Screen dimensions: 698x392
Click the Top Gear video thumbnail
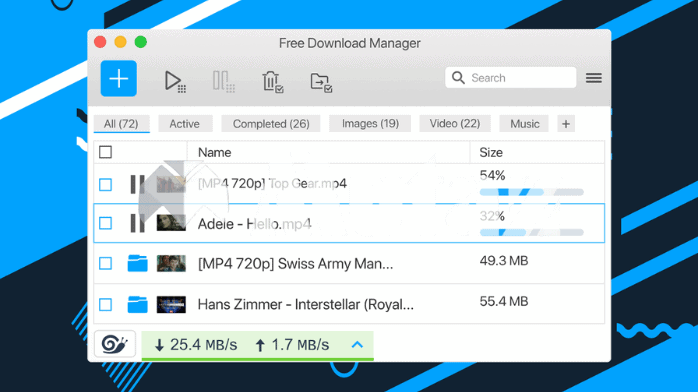point(171,184)
